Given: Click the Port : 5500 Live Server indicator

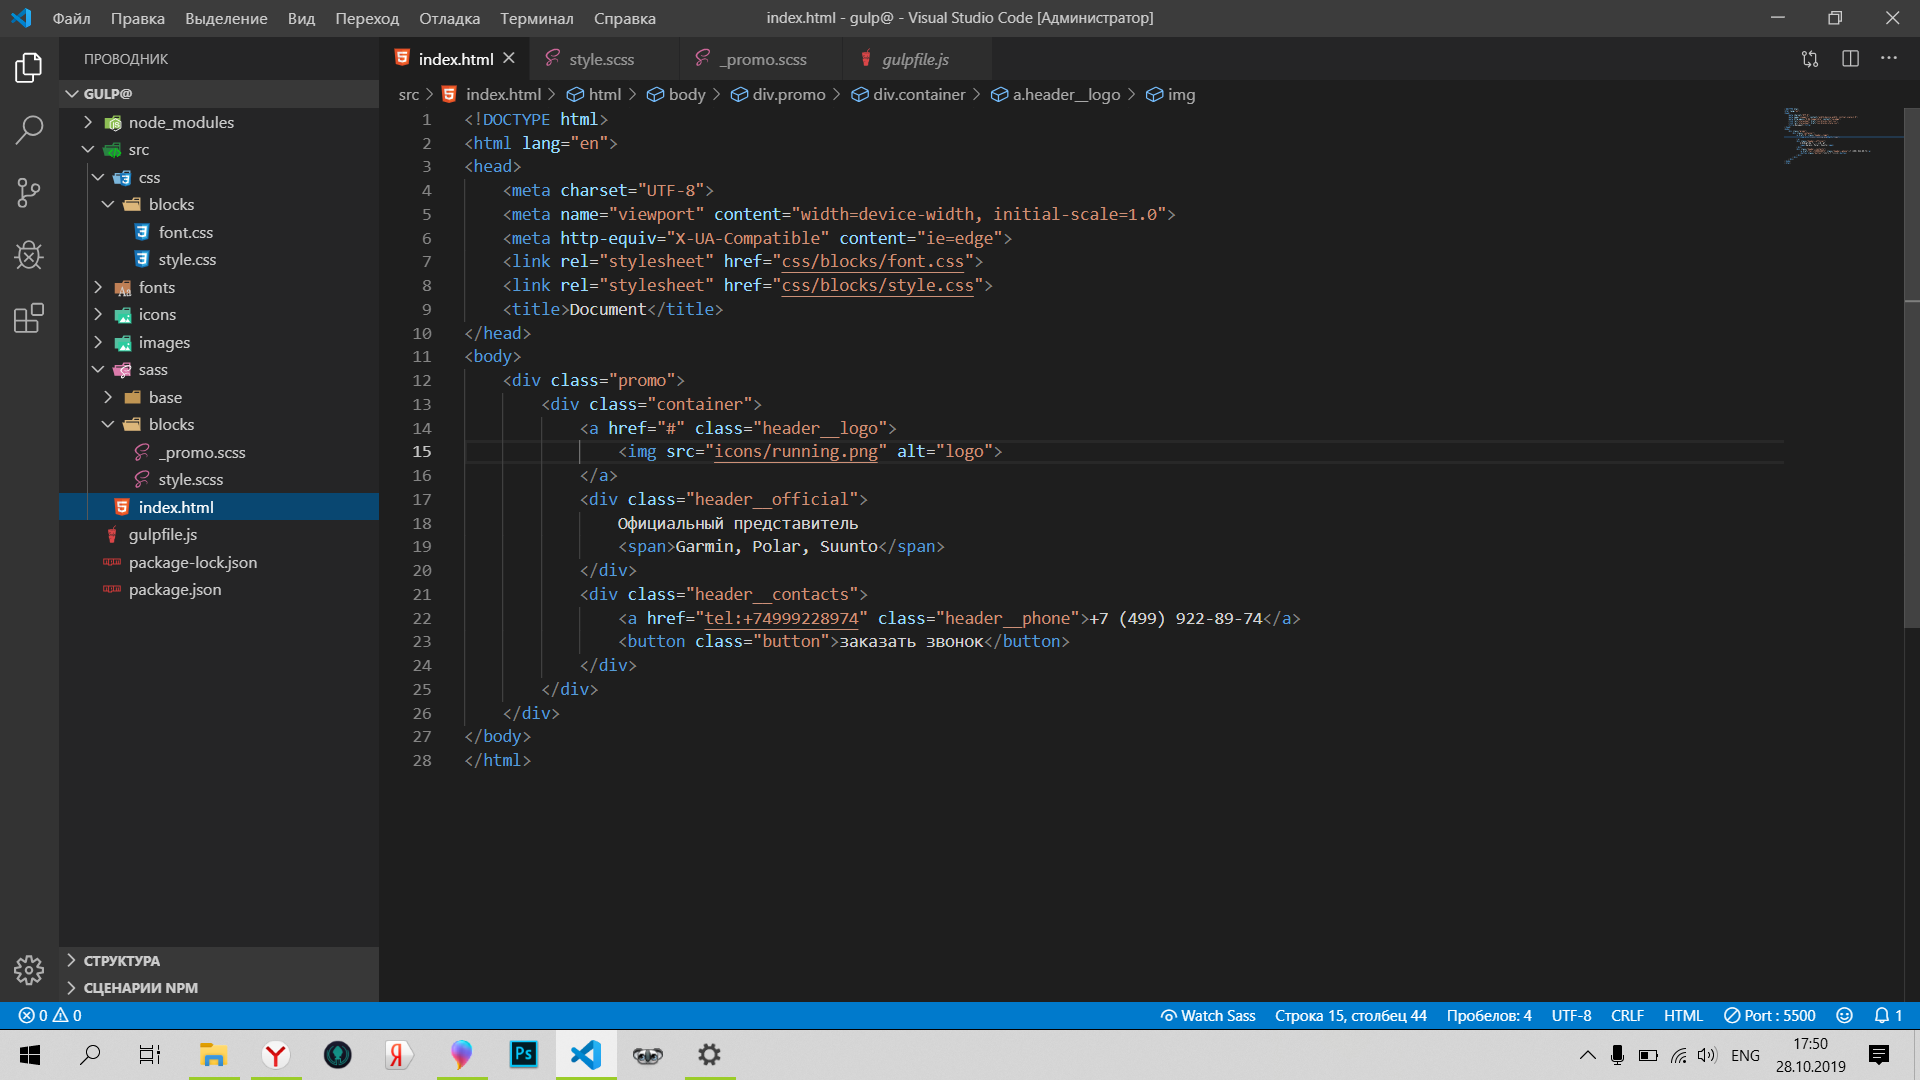Looking at the screenshot, I should coord(1769,1015).
